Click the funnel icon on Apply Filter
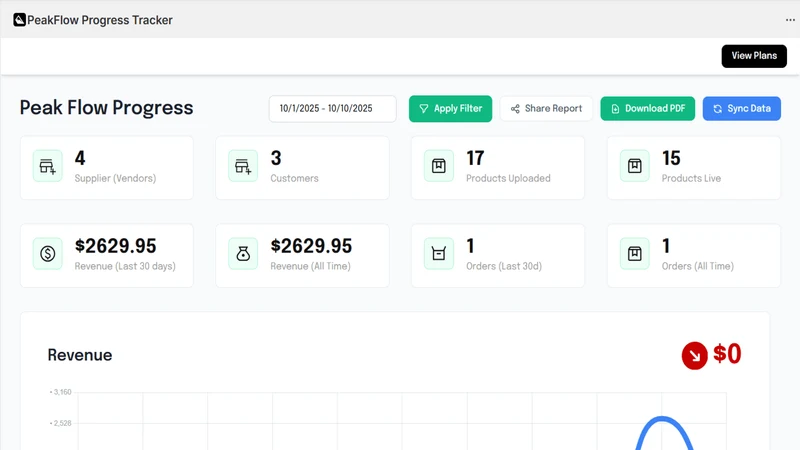 [x=423, y=109]
